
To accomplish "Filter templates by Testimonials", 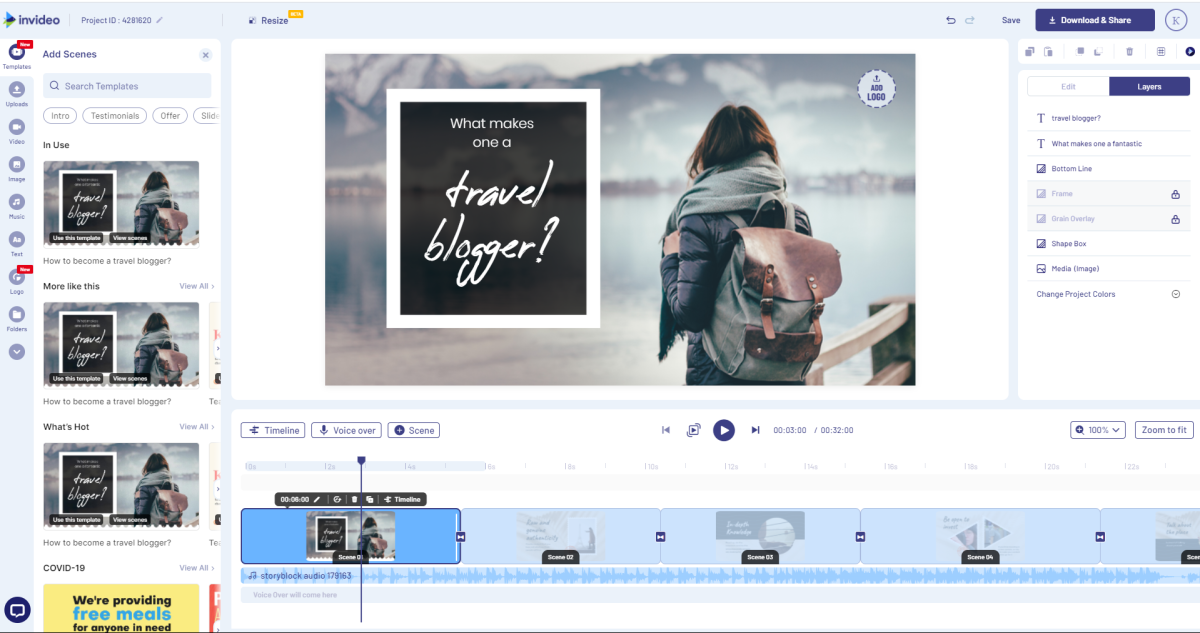I will [x=115, y=116].
